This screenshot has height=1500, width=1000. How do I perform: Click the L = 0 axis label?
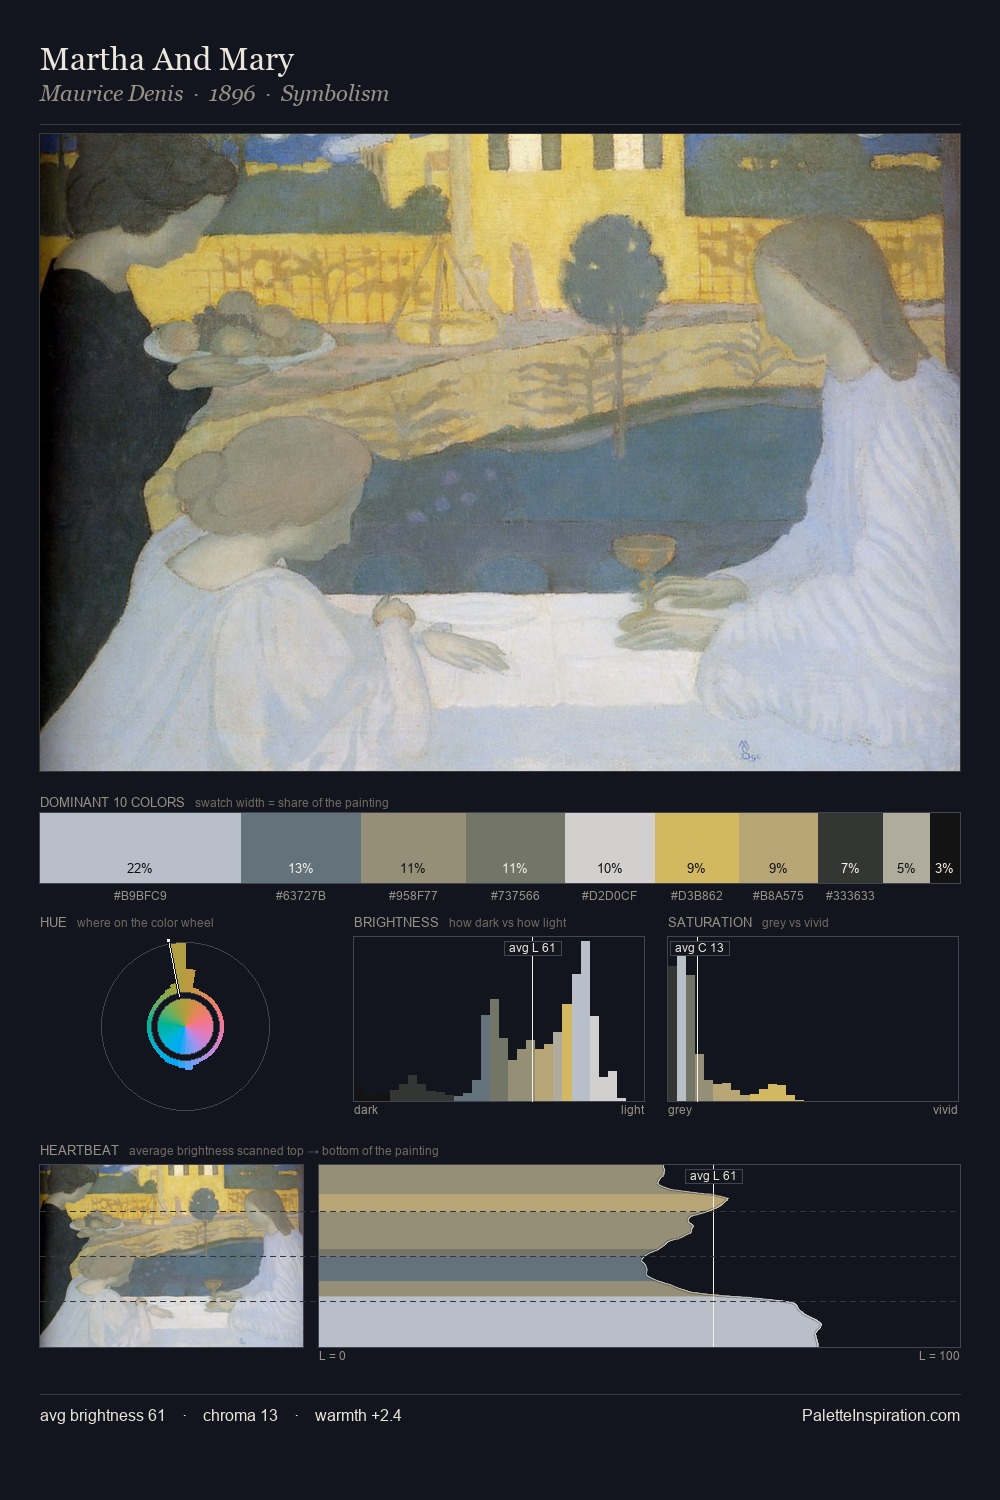pos(332,1356)
